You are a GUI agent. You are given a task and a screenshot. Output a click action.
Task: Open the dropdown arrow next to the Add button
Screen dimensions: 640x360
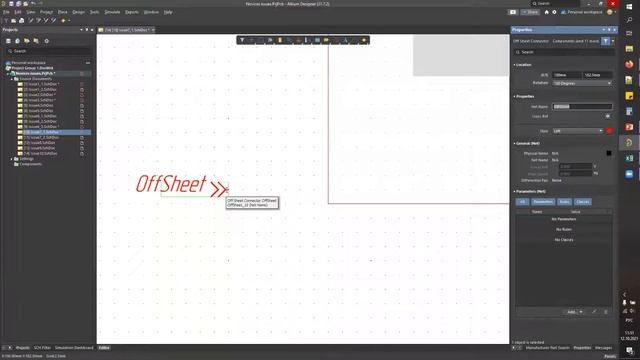point(581,312)
